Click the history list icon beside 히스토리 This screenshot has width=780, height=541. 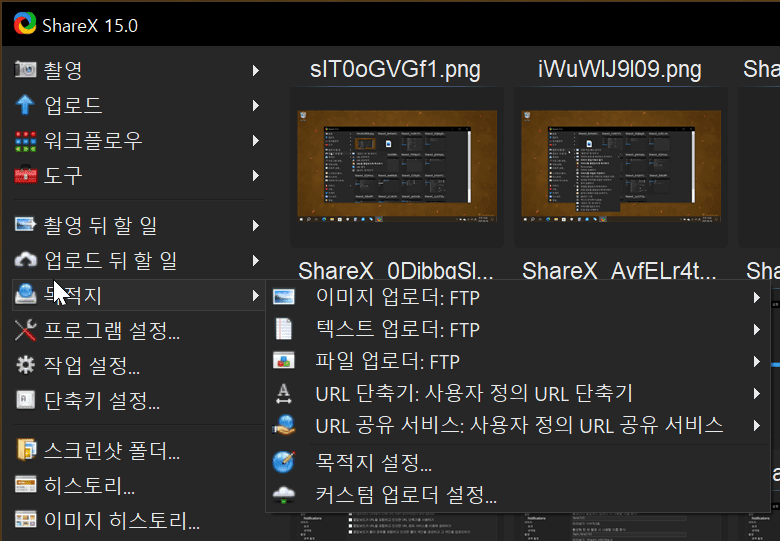pyautogui.click(x=25, y=485)
